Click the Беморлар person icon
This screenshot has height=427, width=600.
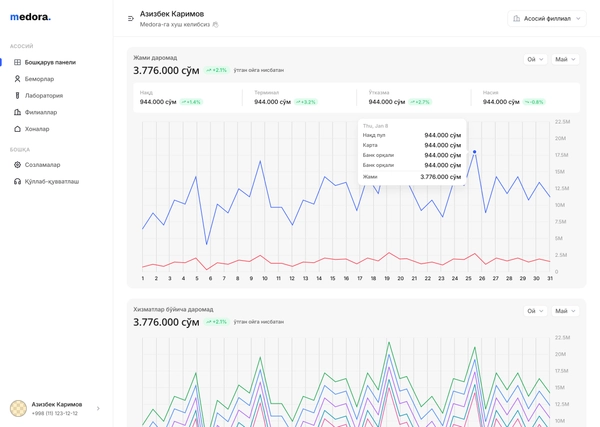[x=17, y=79]
